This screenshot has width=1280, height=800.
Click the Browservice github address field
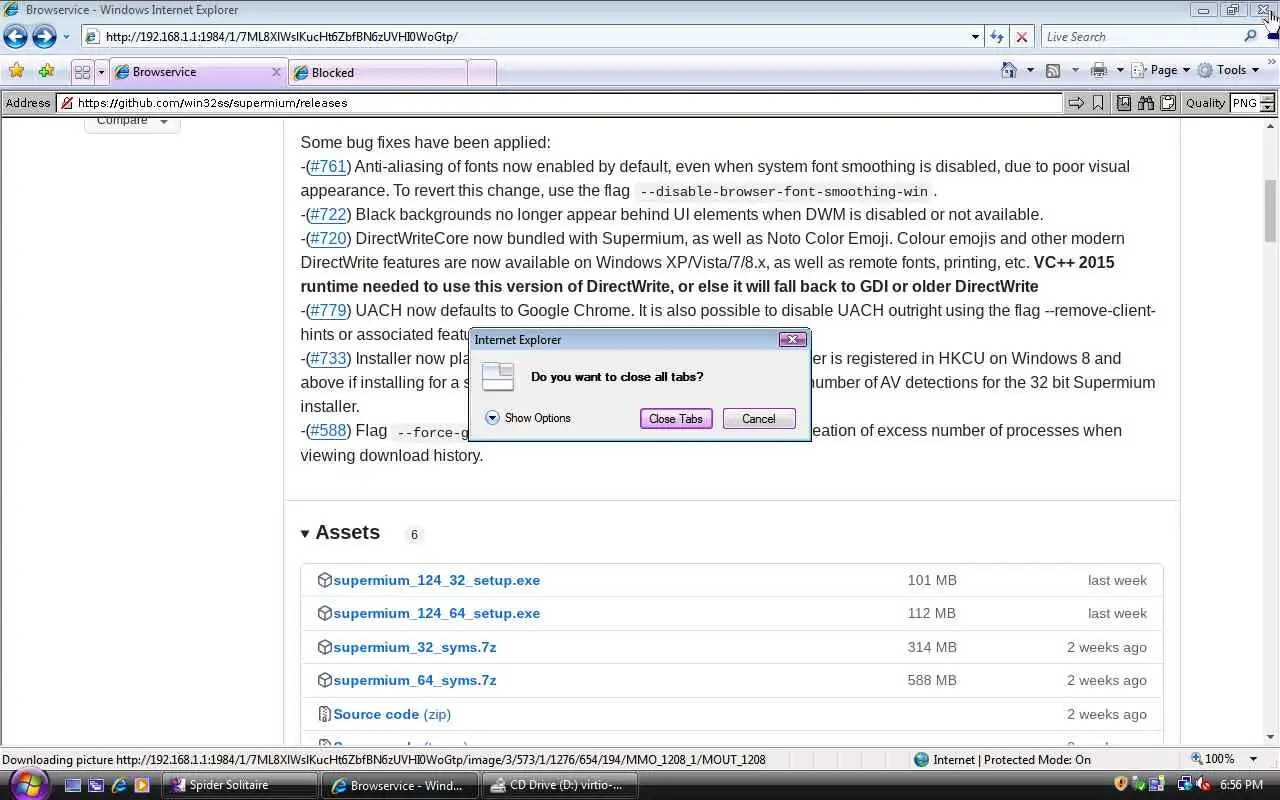coord(560,103)
